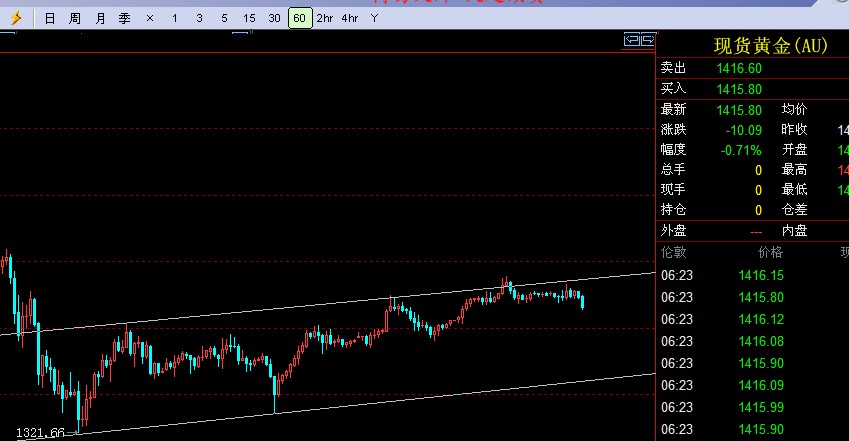Select tick row with price 1416.09
Viewport: 849px width, 441px height.
753,386
